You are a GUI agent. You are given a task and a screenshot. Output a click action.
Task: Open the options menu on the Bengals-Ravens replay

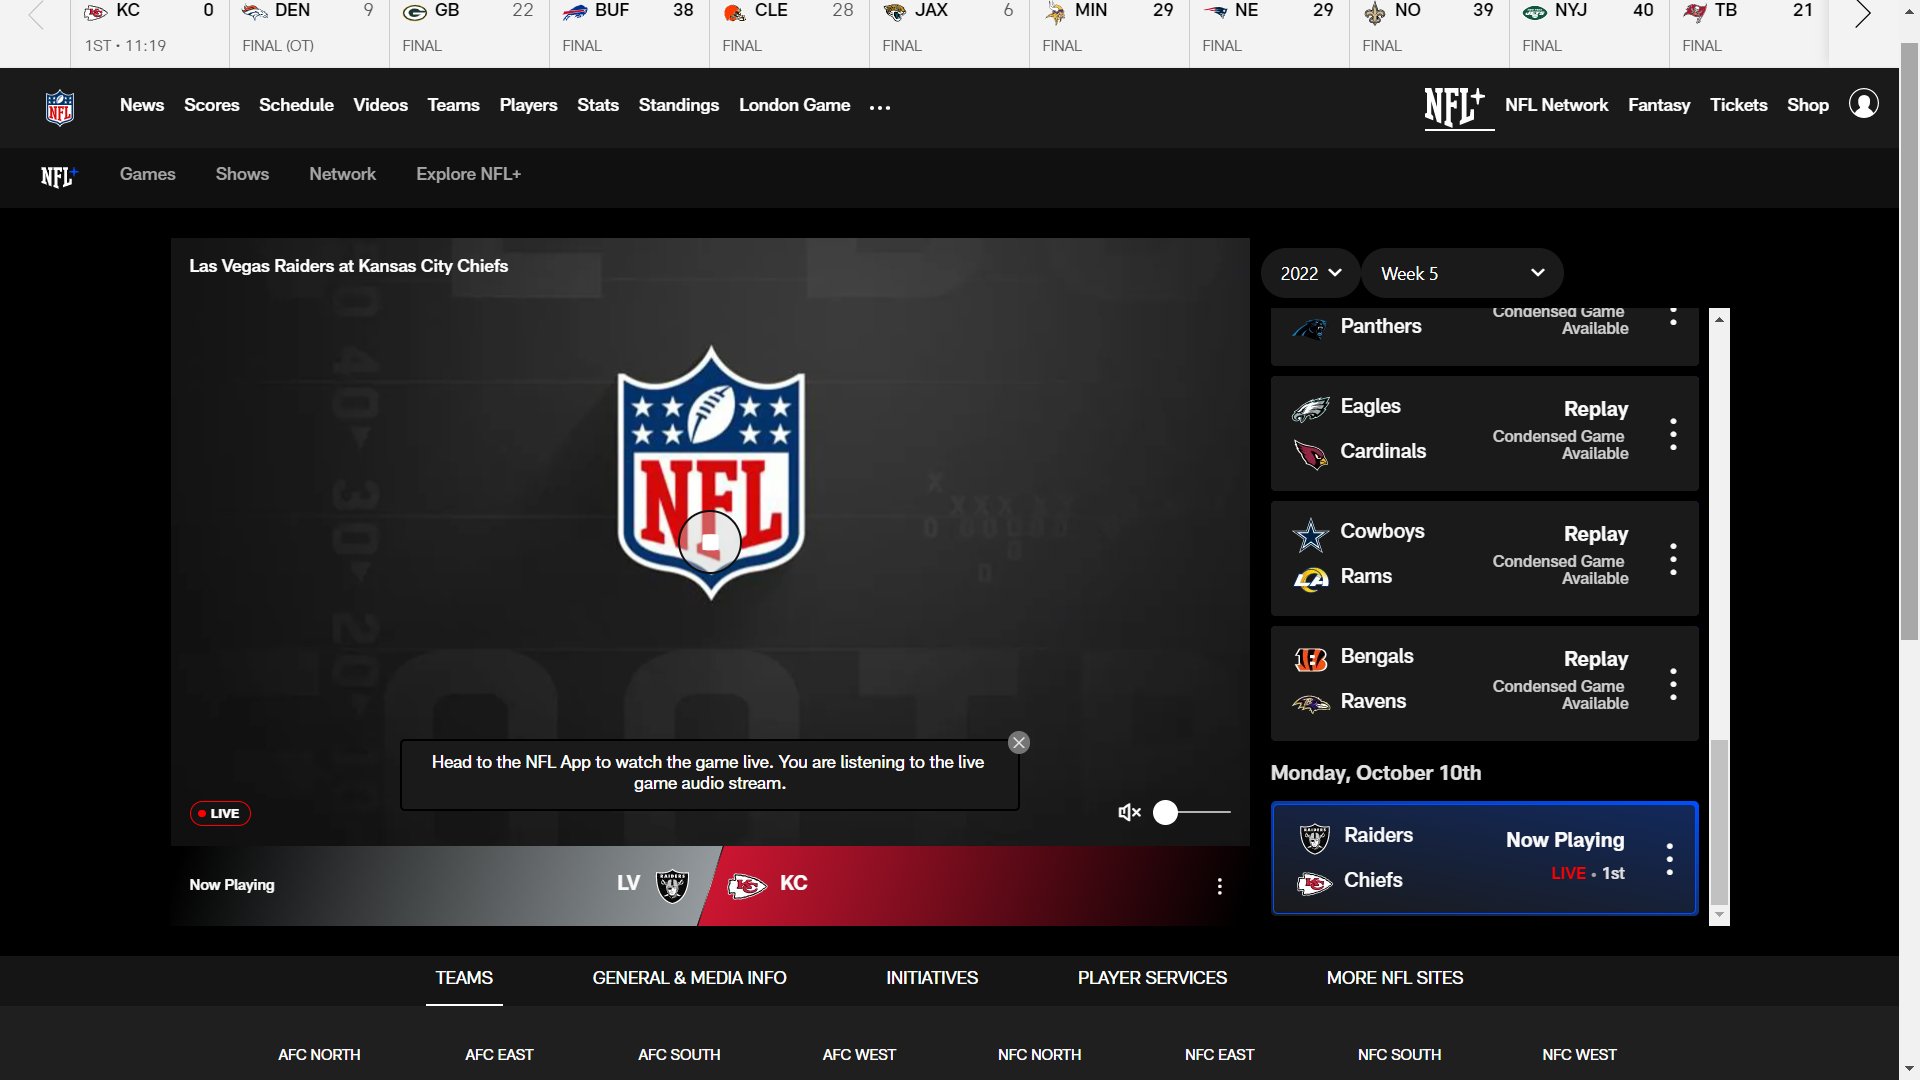1675,684
